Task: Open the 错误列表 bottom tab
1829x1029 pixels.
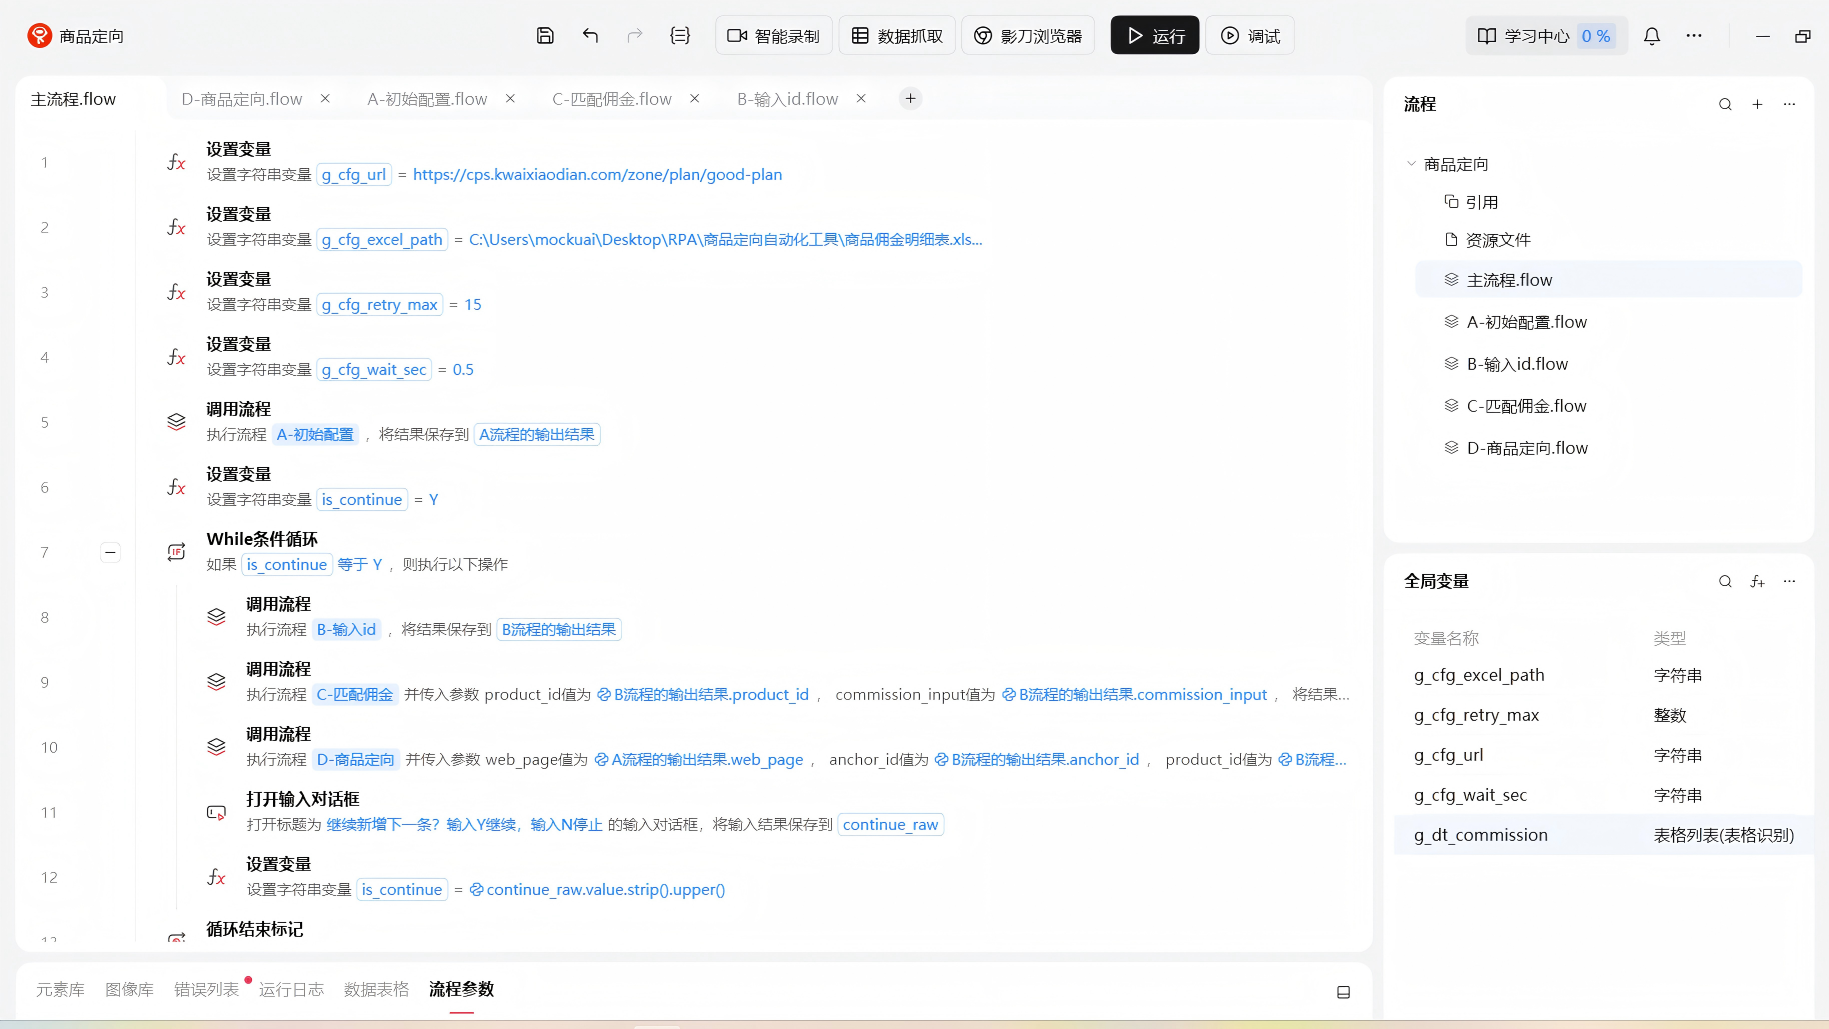Action: coord(206,989)
